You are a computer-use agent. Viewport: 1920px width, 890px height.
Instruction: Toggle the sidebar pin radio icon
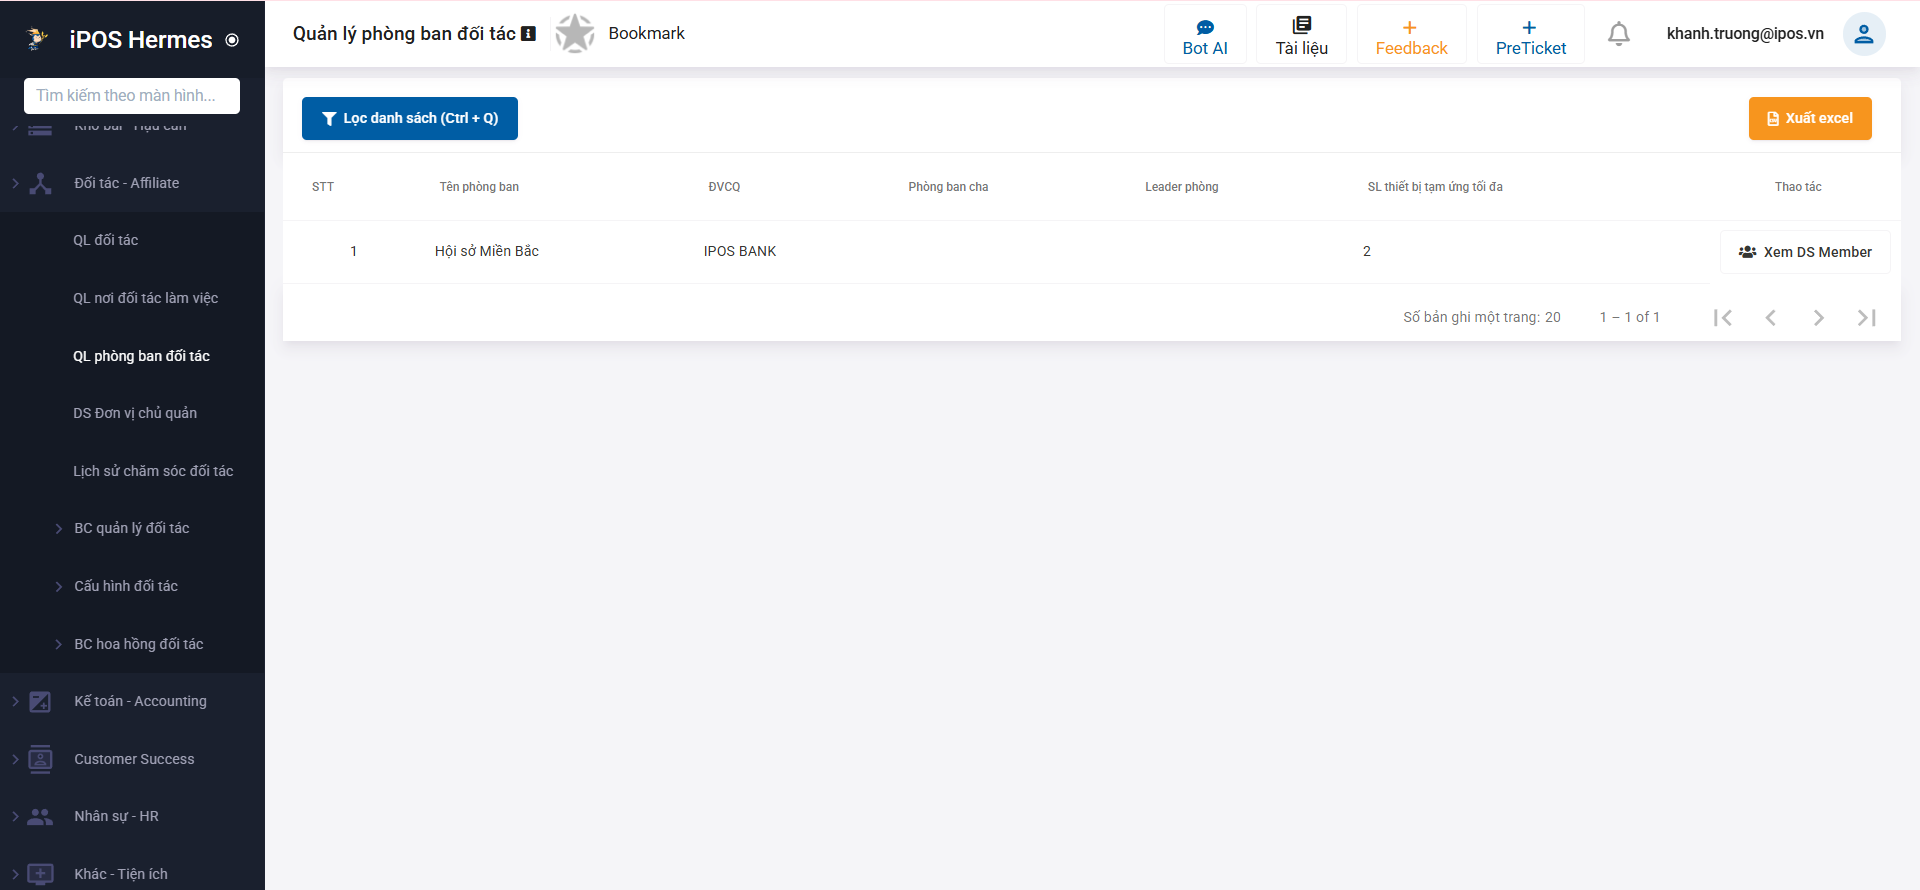[232, 40]
